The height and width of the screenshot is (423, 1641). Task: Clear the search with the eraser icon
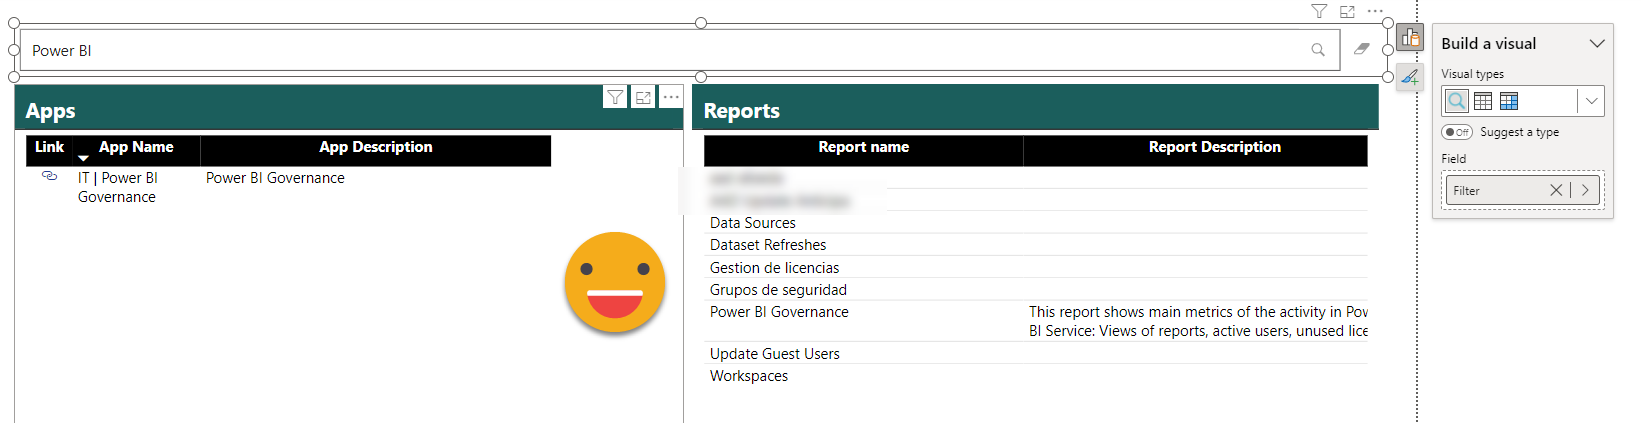[1361, 49]
